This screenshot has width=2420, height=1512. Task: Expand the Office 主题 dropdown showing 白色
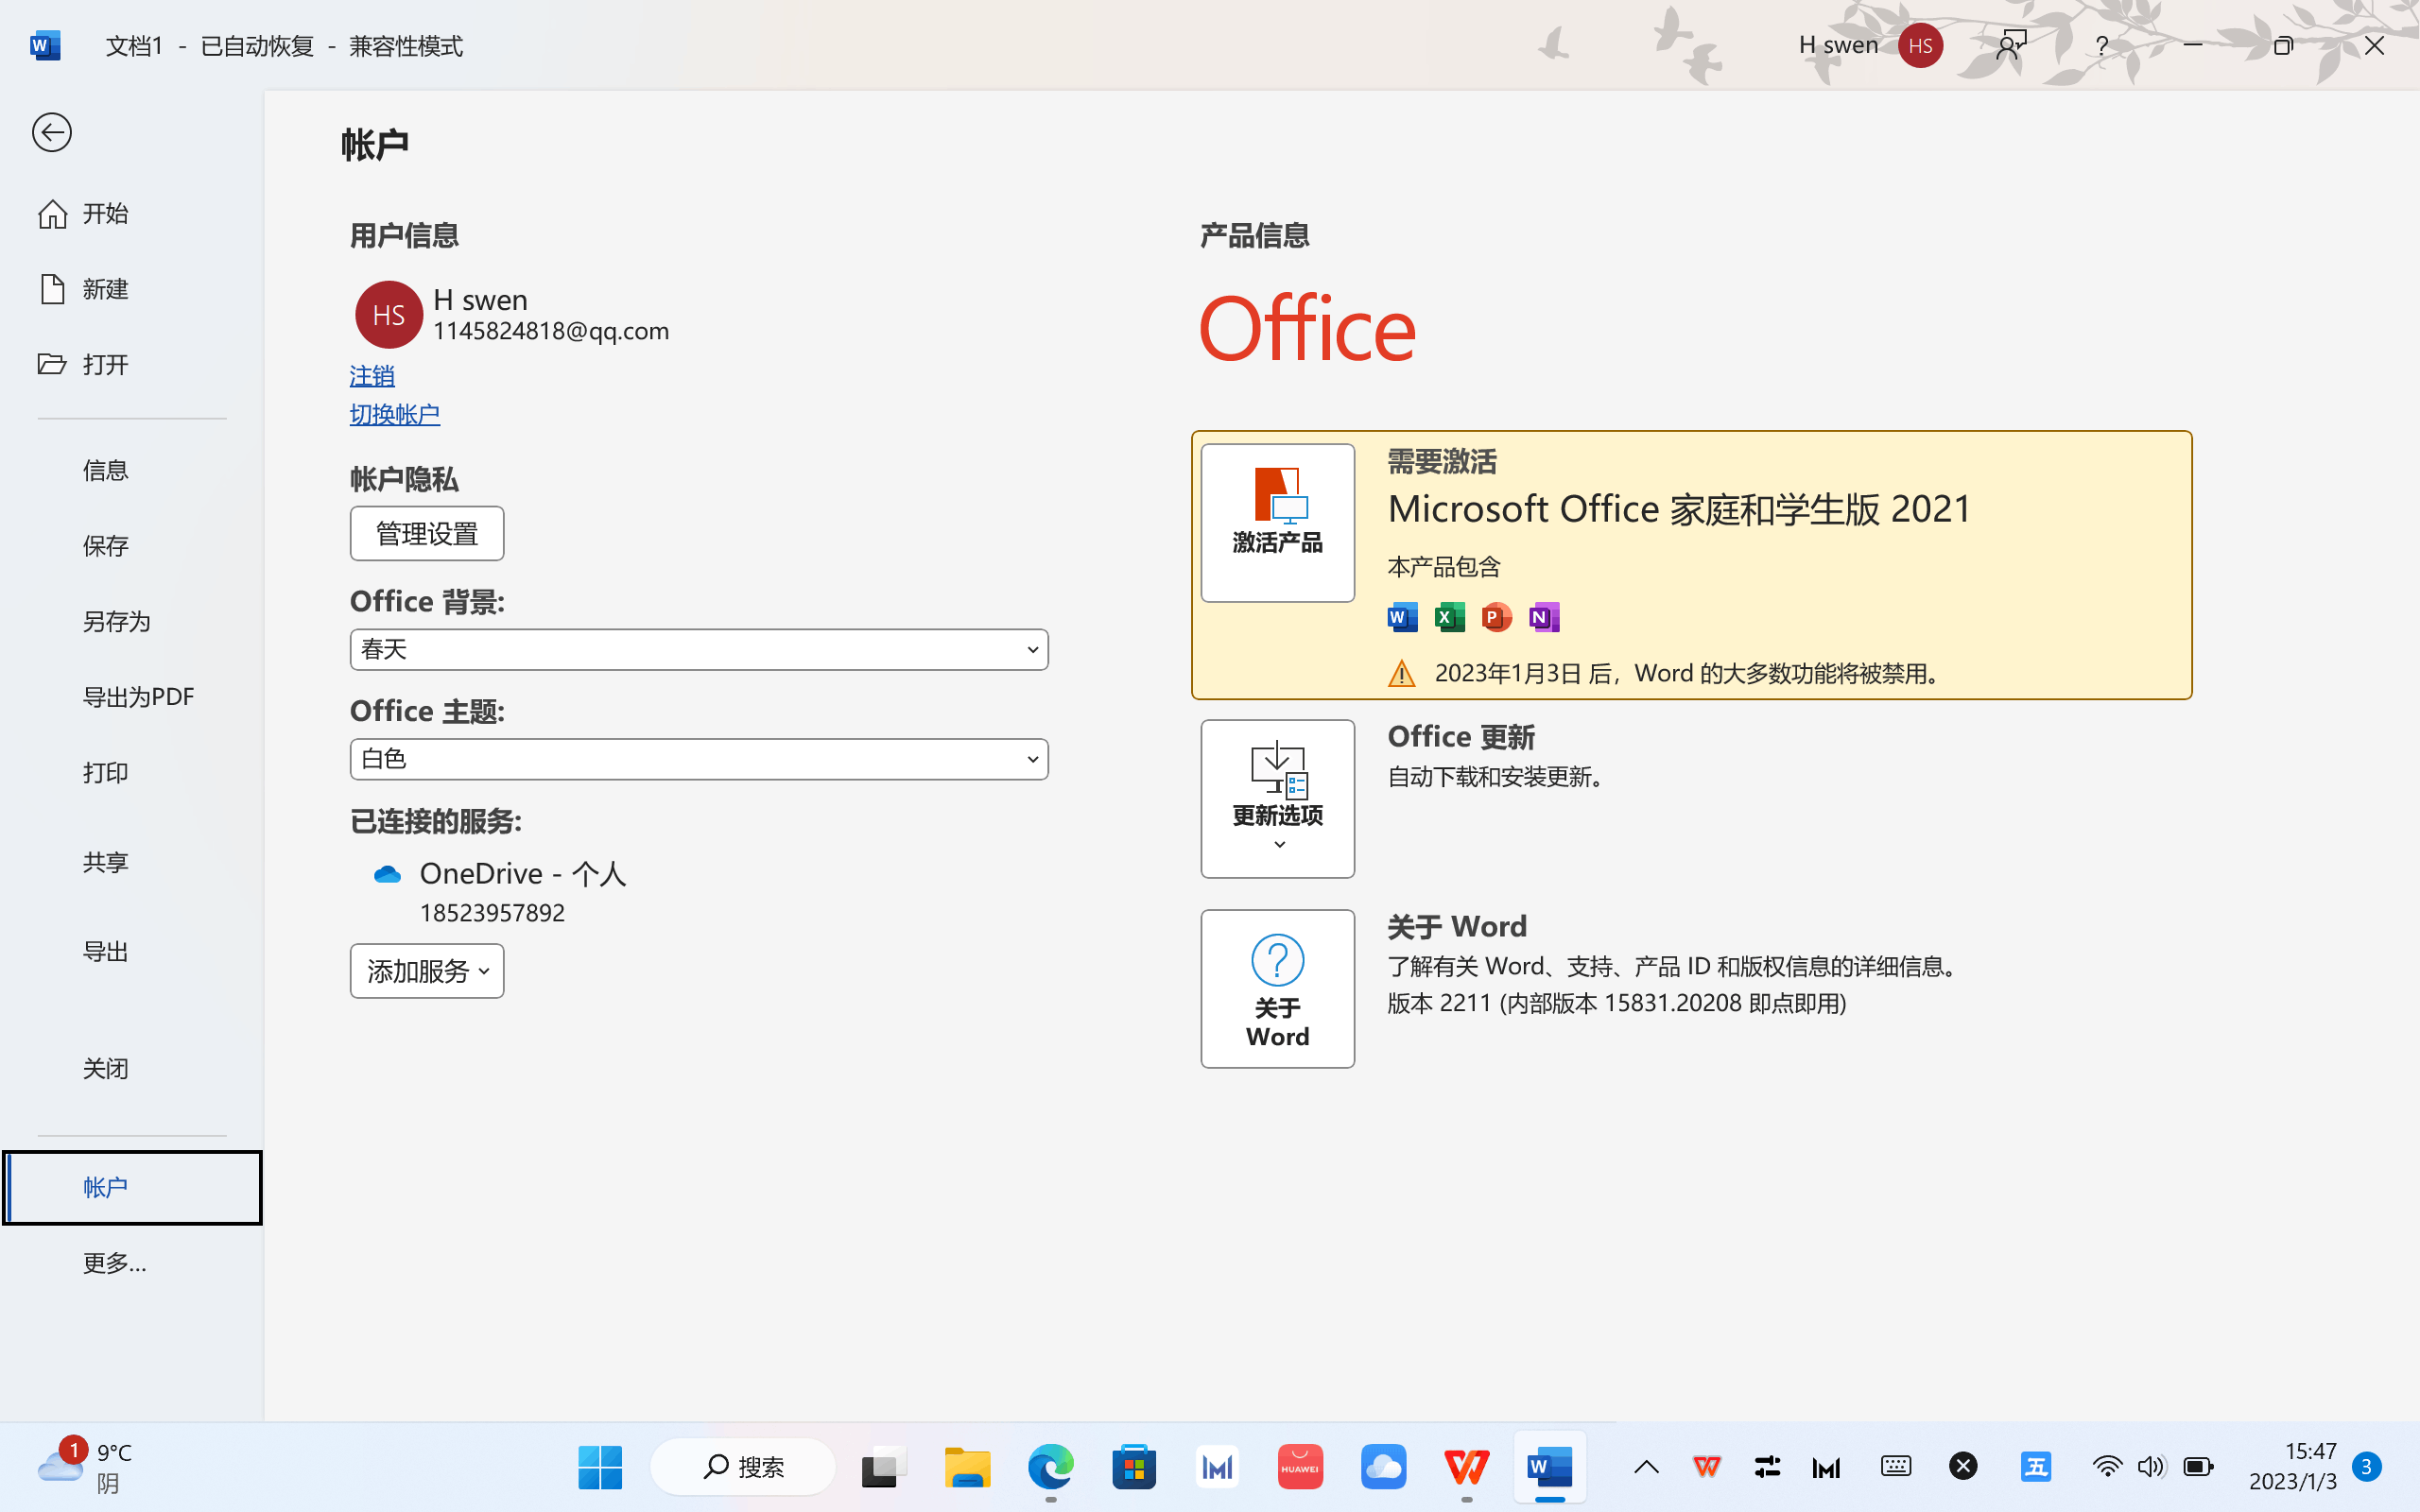coord(698,760)
